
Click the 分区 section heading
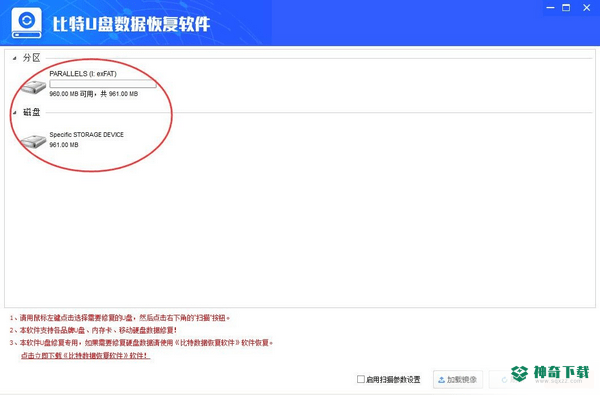pyautogui.click(x=31, y=58)
